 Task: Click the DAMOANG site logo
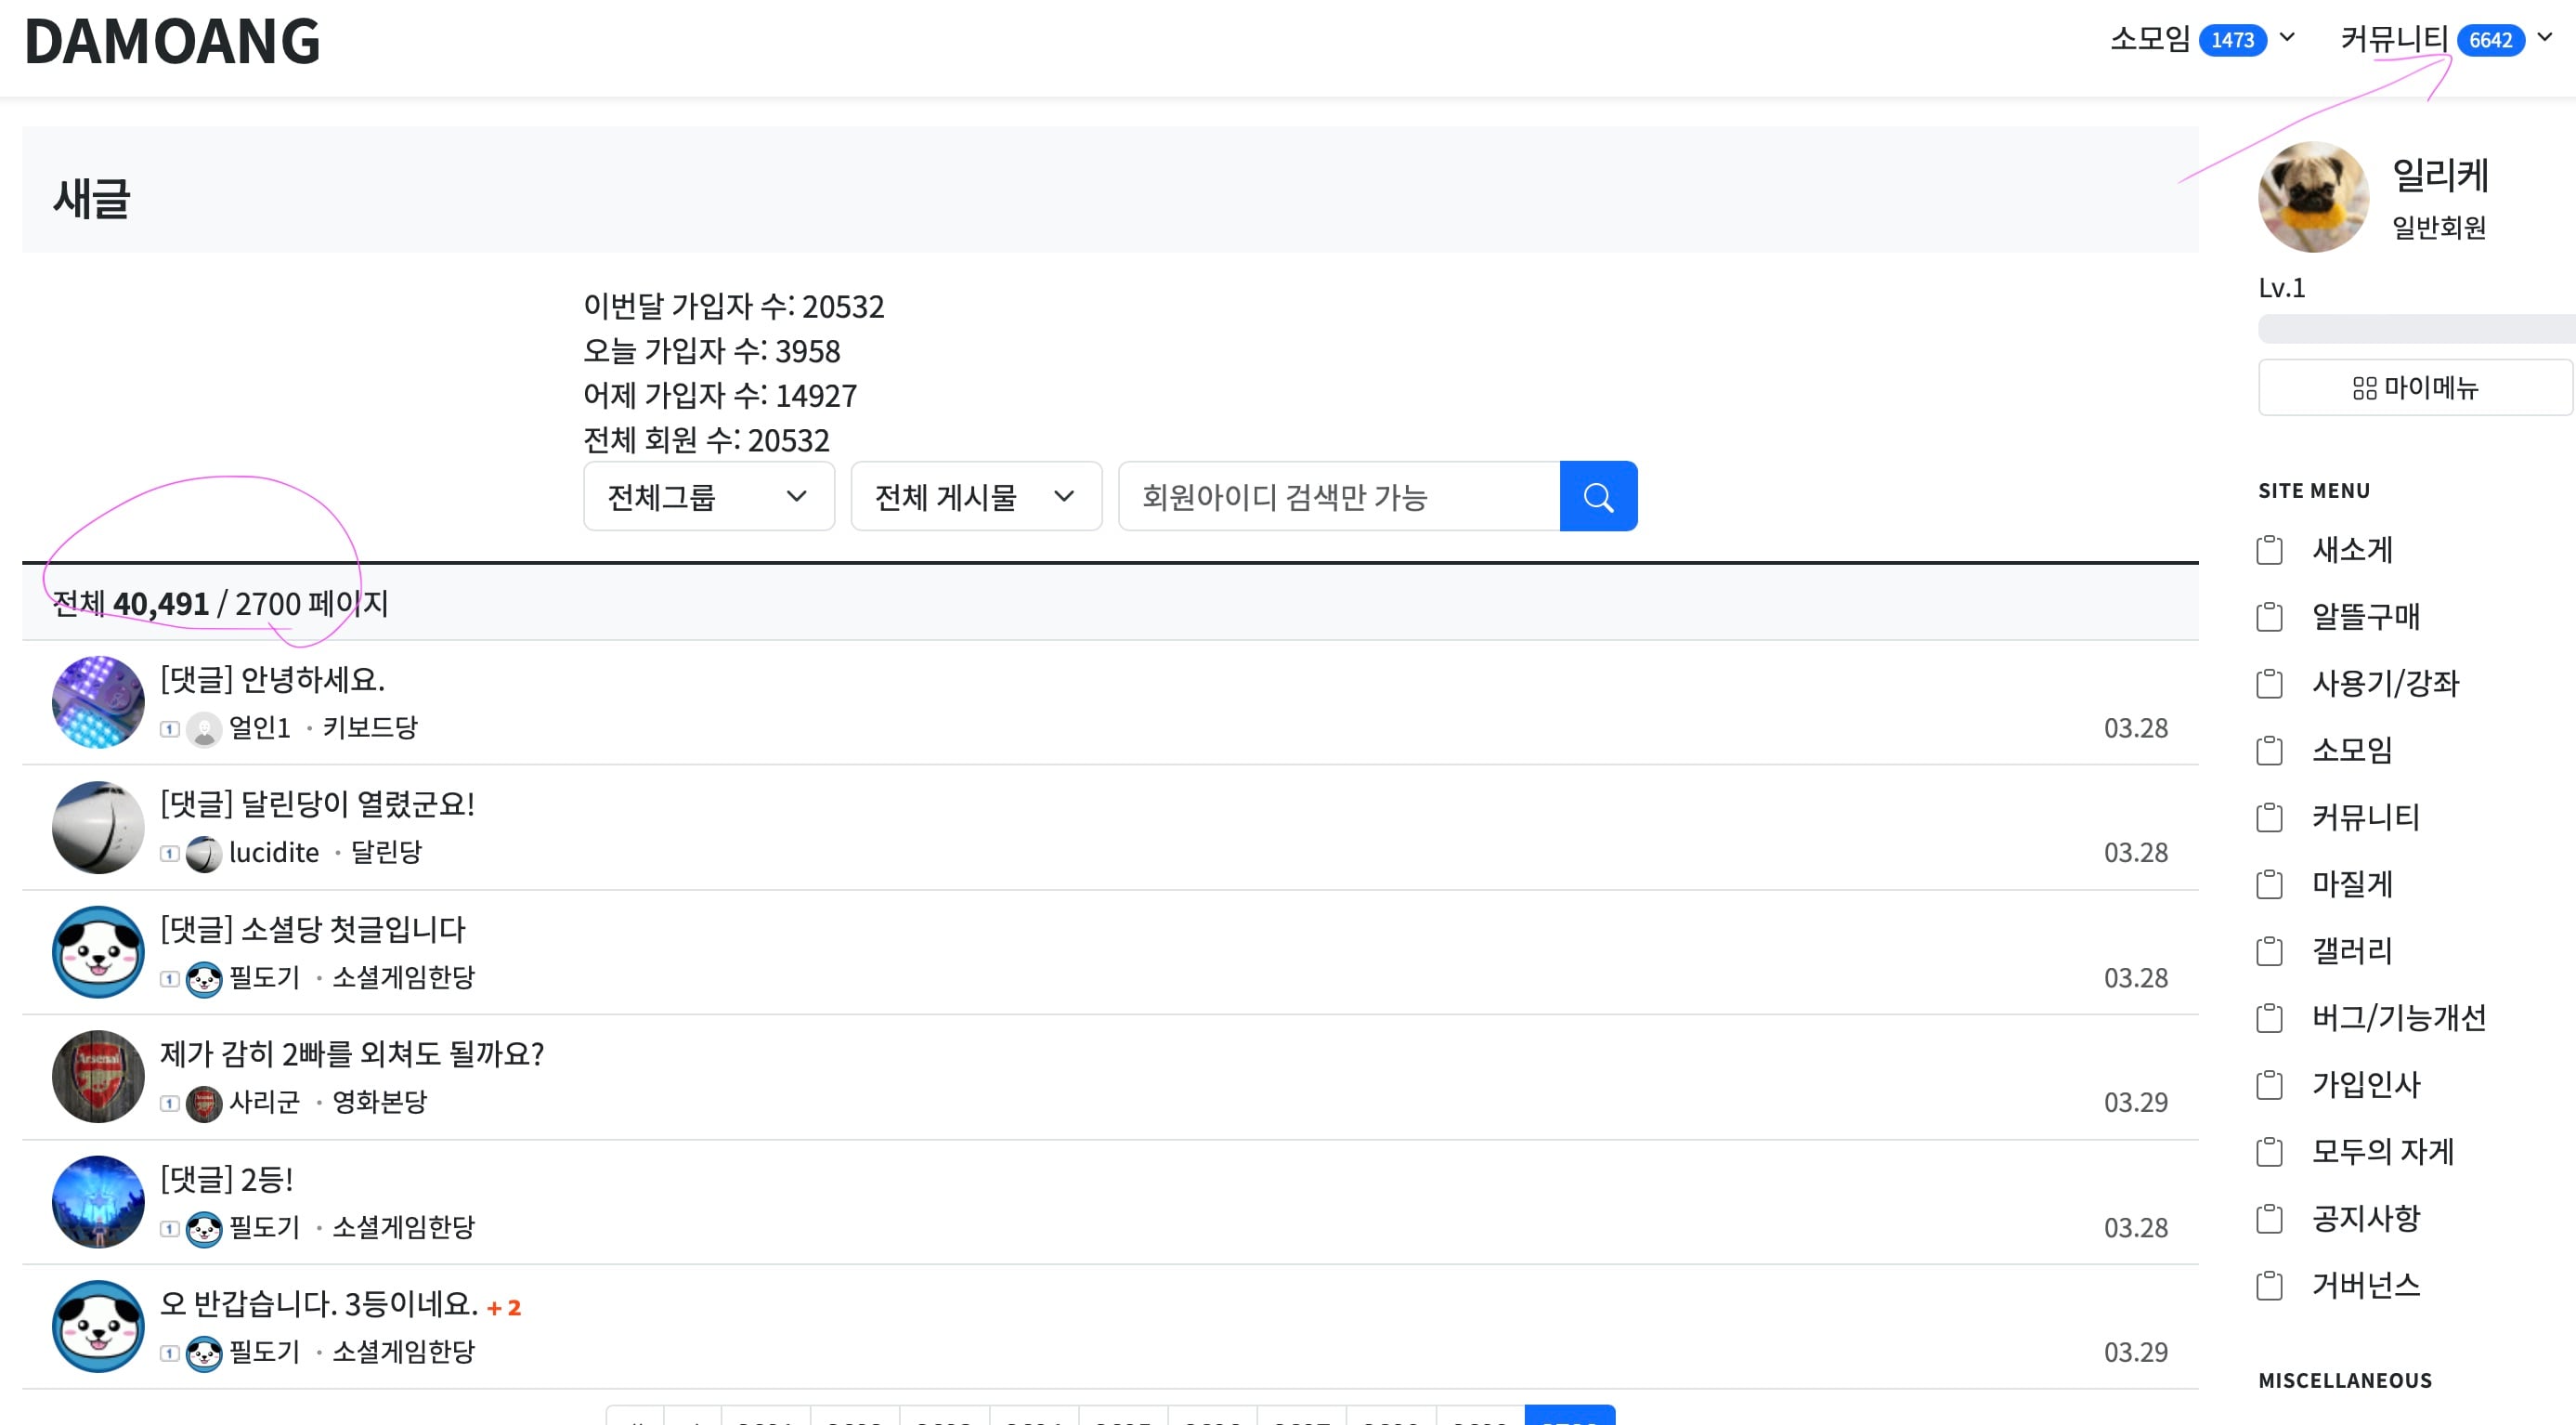[x=172, y=41]
